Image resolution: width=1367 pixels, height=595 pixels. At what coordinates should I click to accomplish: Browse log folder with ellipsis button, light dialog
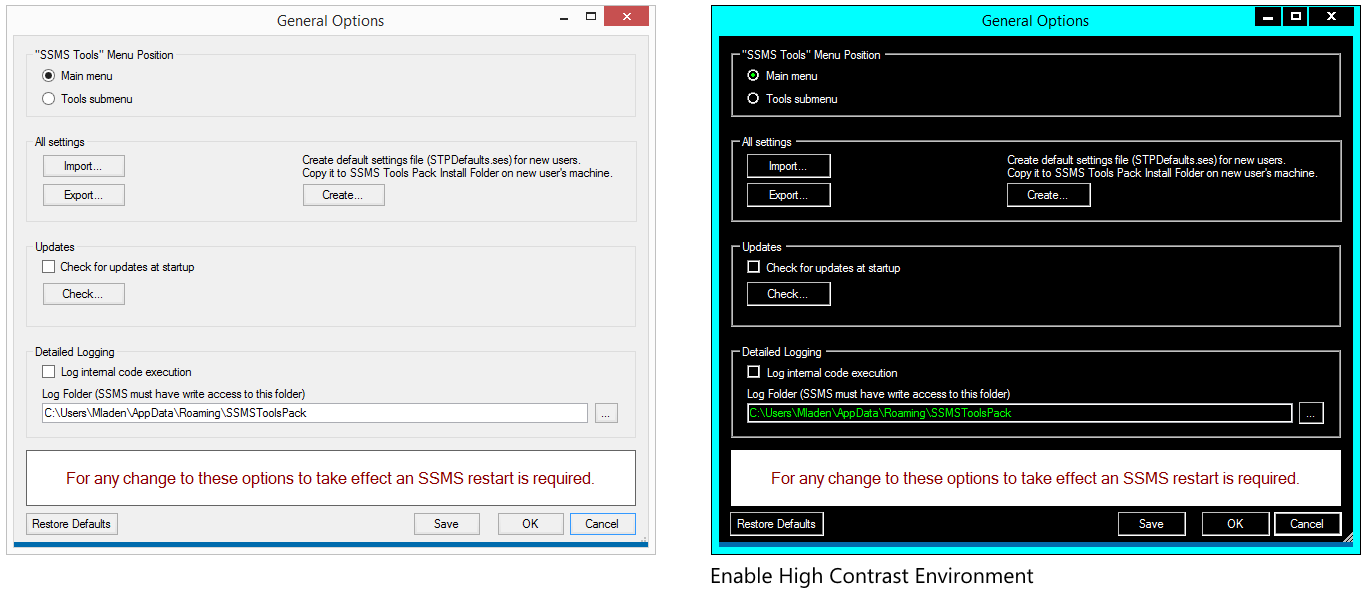pyautogui.click(x=606, y=413)
